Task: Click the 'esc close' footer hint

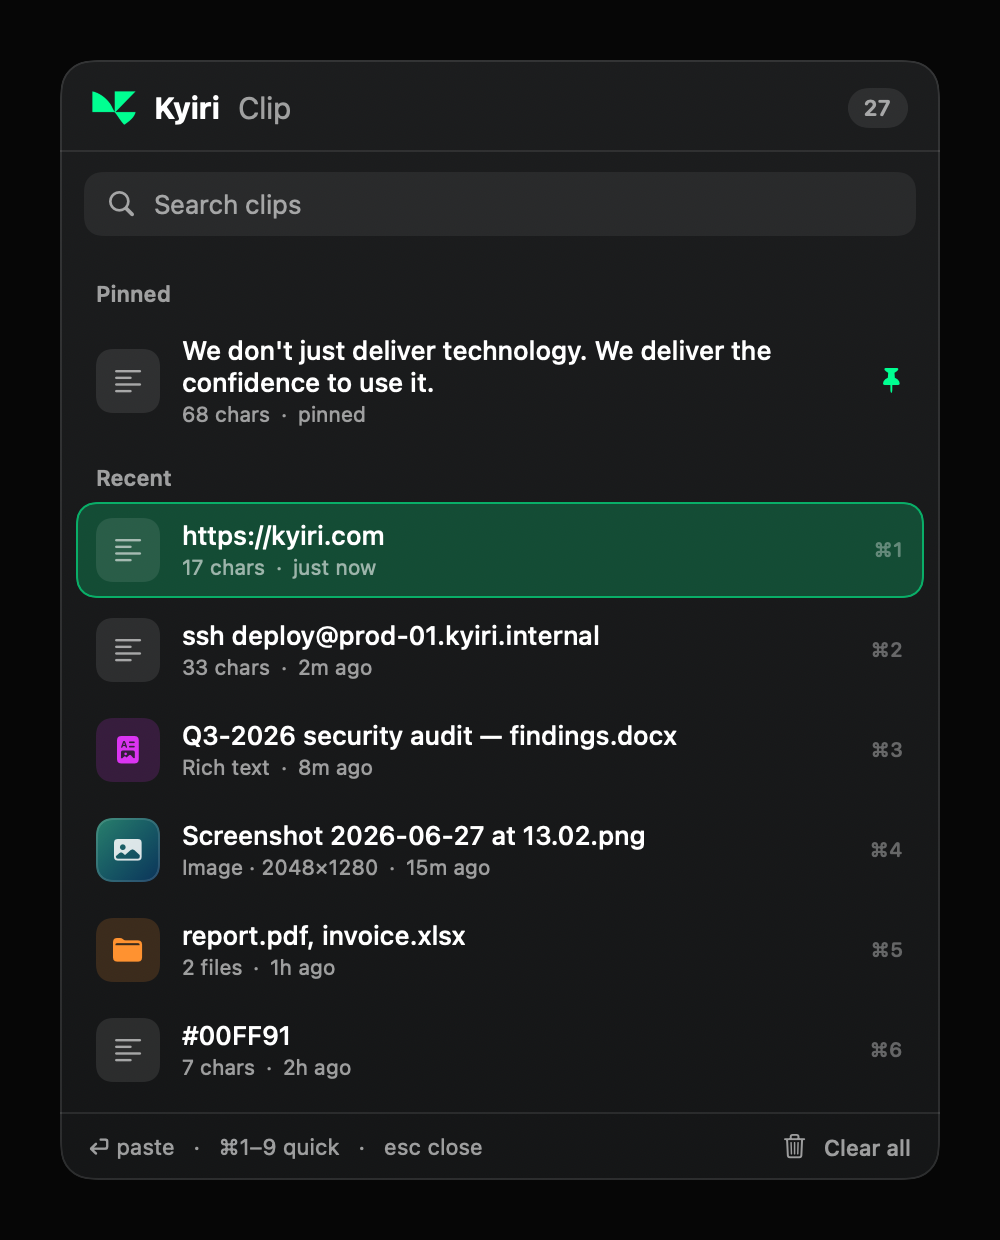Action: coord(433,1147)
